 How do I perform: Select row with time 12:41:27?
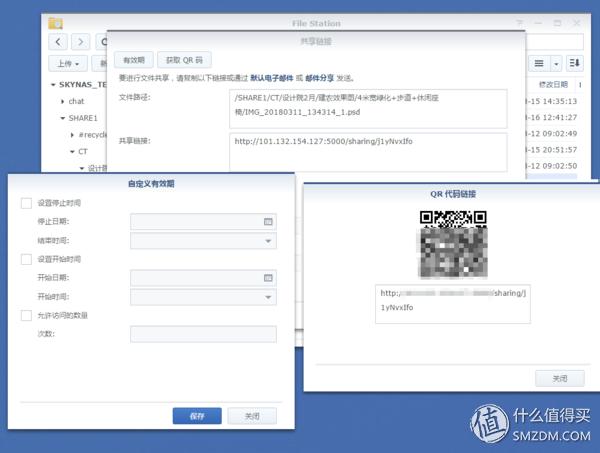point(551,117)
